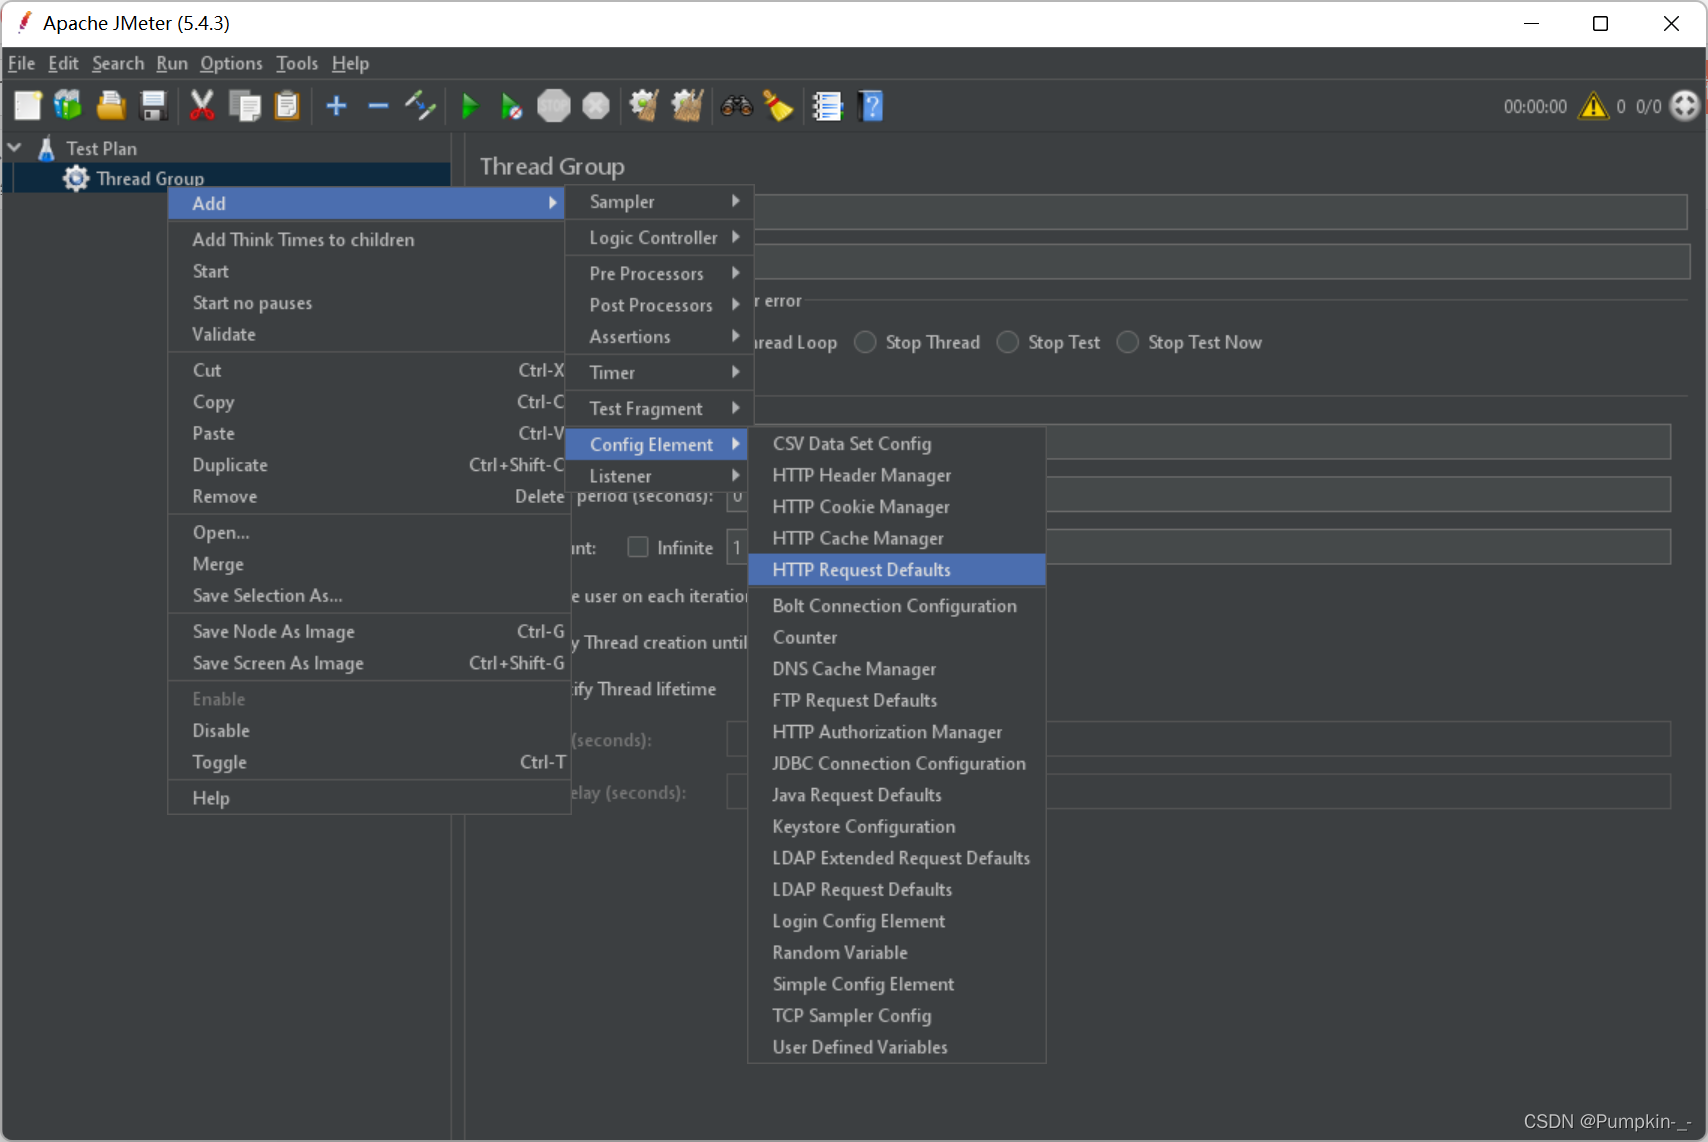Select the Stop Test radio button
The width and height of the screenshot is (1708, 1142).
tap(1008, 342)
